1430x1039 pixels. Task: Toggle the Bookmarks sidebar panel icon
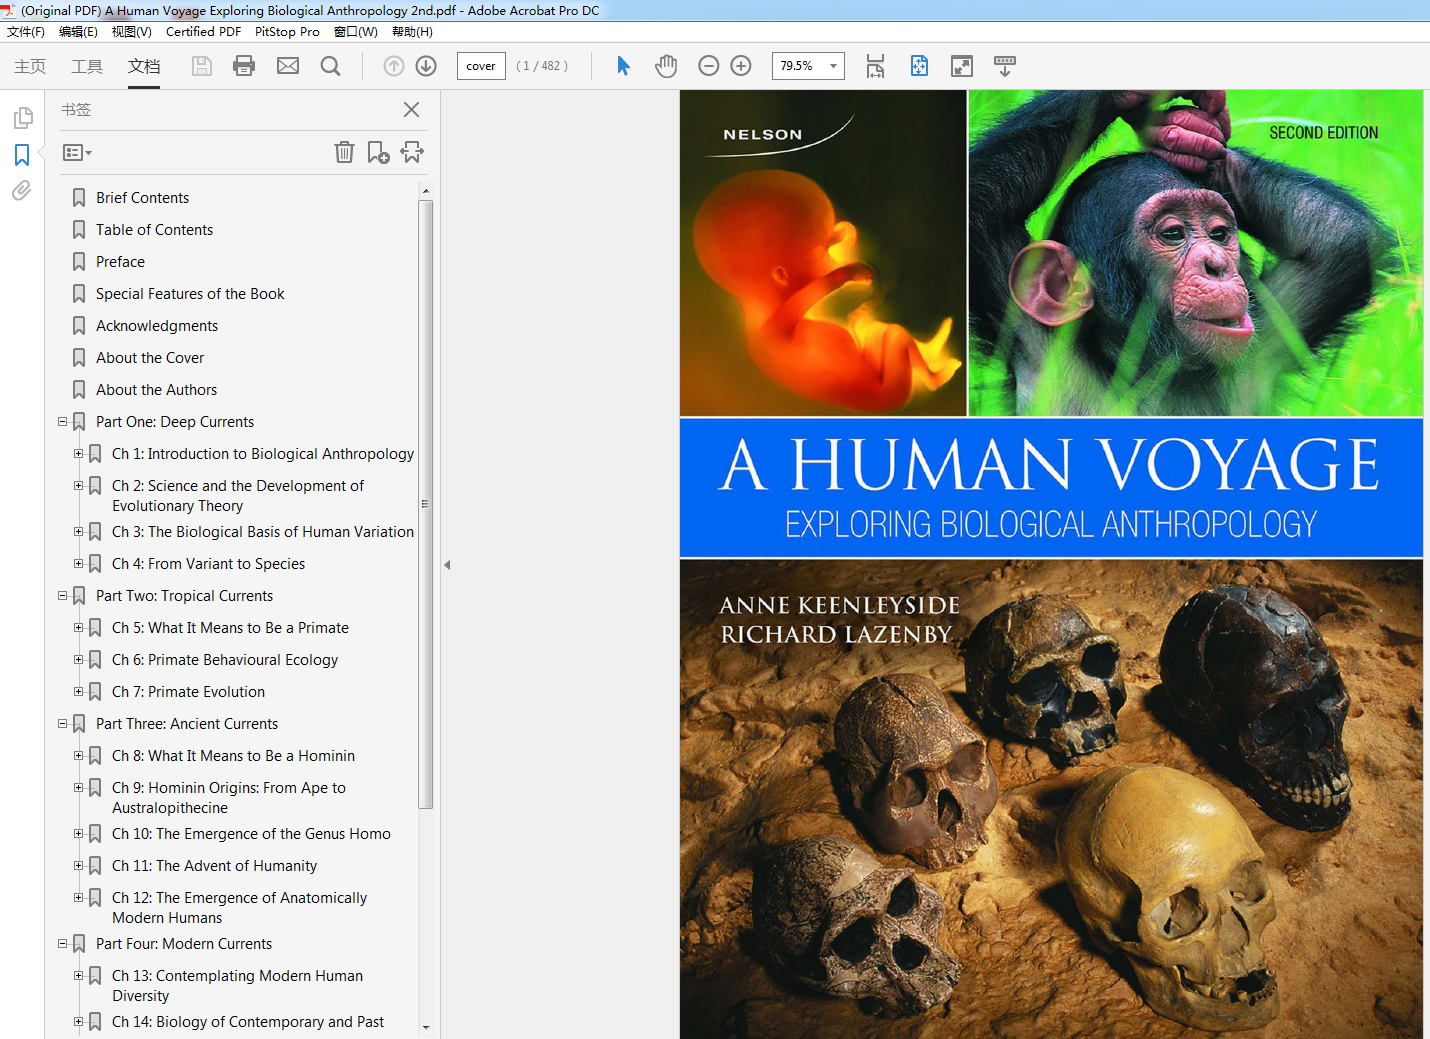tap(22, 155)
